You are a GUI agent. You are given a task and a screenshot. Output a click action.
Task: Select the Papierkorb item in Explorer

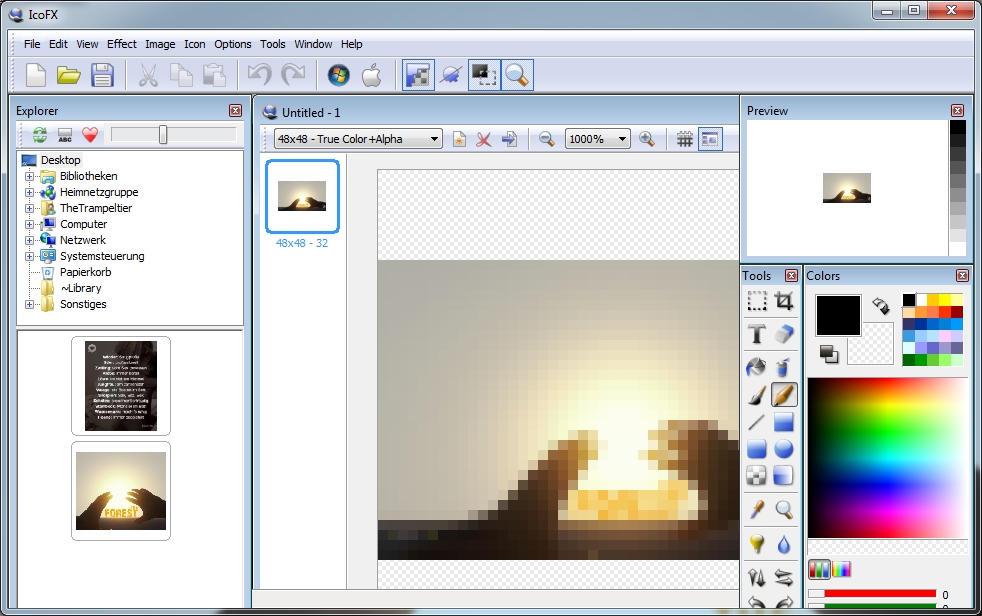click(80, 272)
